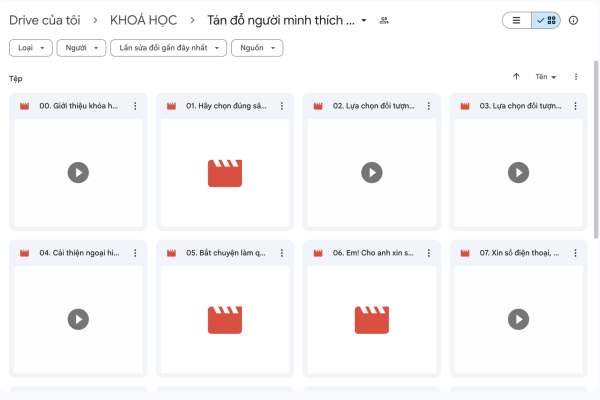Open more actions for the 03. Lựa chọn đối tượn... card
The height and width of the screenshot is (400, 600).
click(x=575, y=106)
